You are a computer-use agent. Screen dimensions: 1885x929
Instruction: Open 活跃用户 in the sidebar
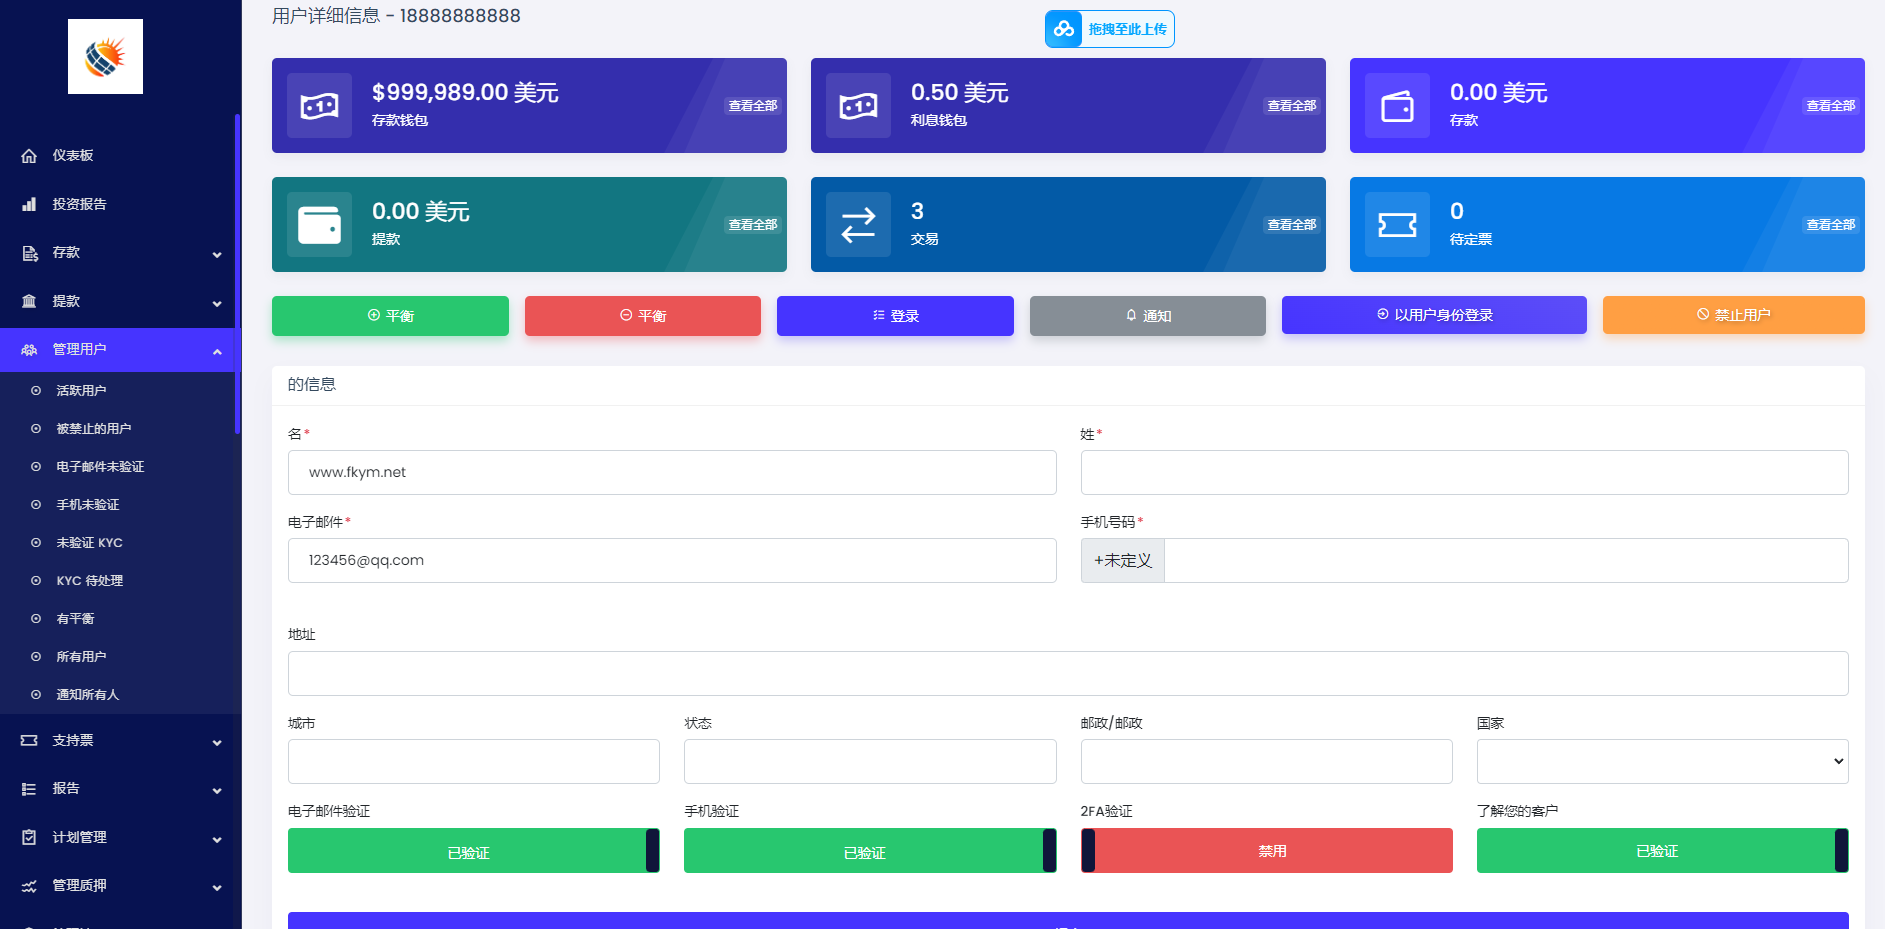point(81,391)
